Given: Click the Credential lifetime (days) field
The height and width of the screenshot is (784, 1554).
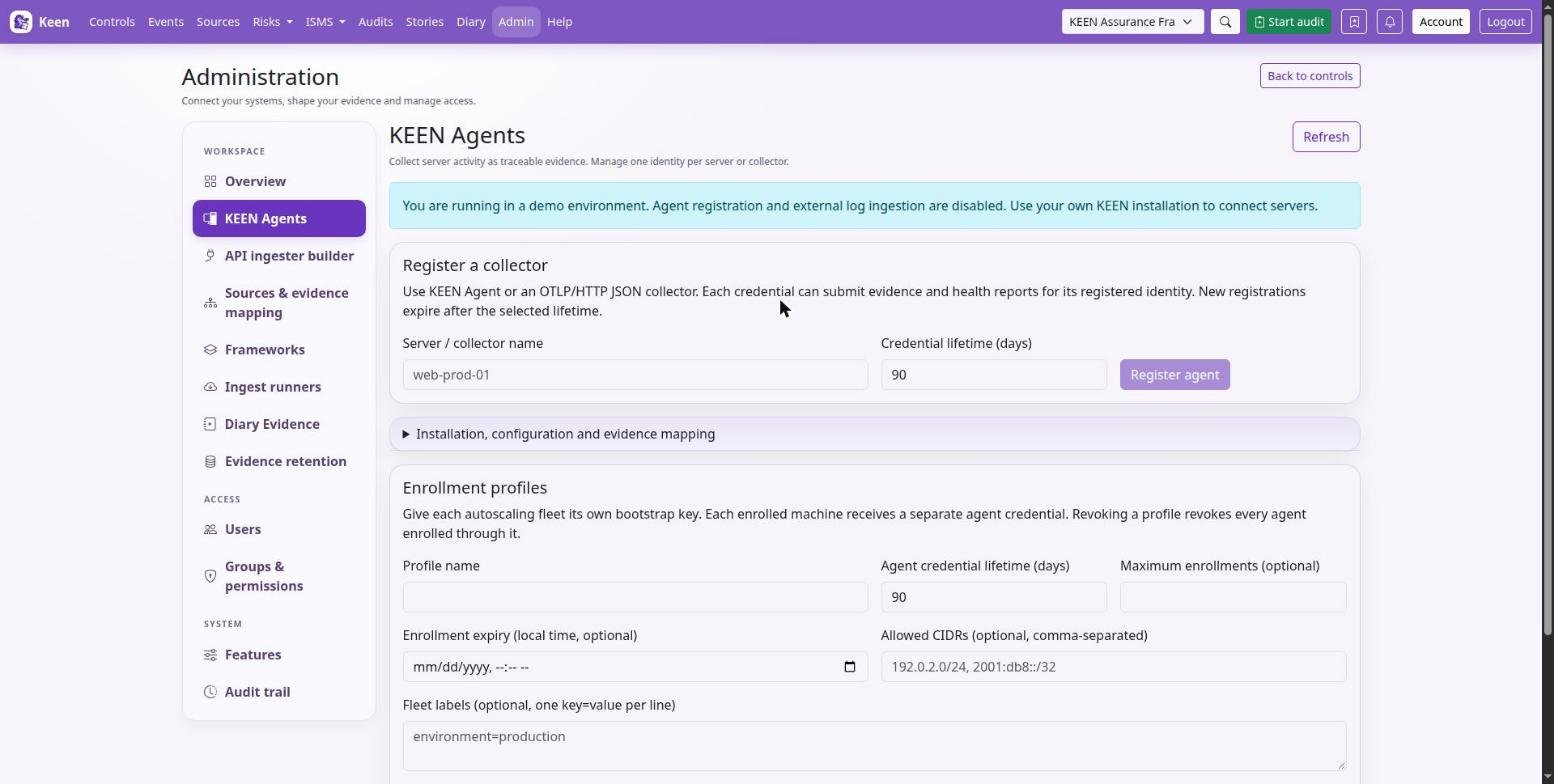Looking at the screenshot, I should (994, 375).
